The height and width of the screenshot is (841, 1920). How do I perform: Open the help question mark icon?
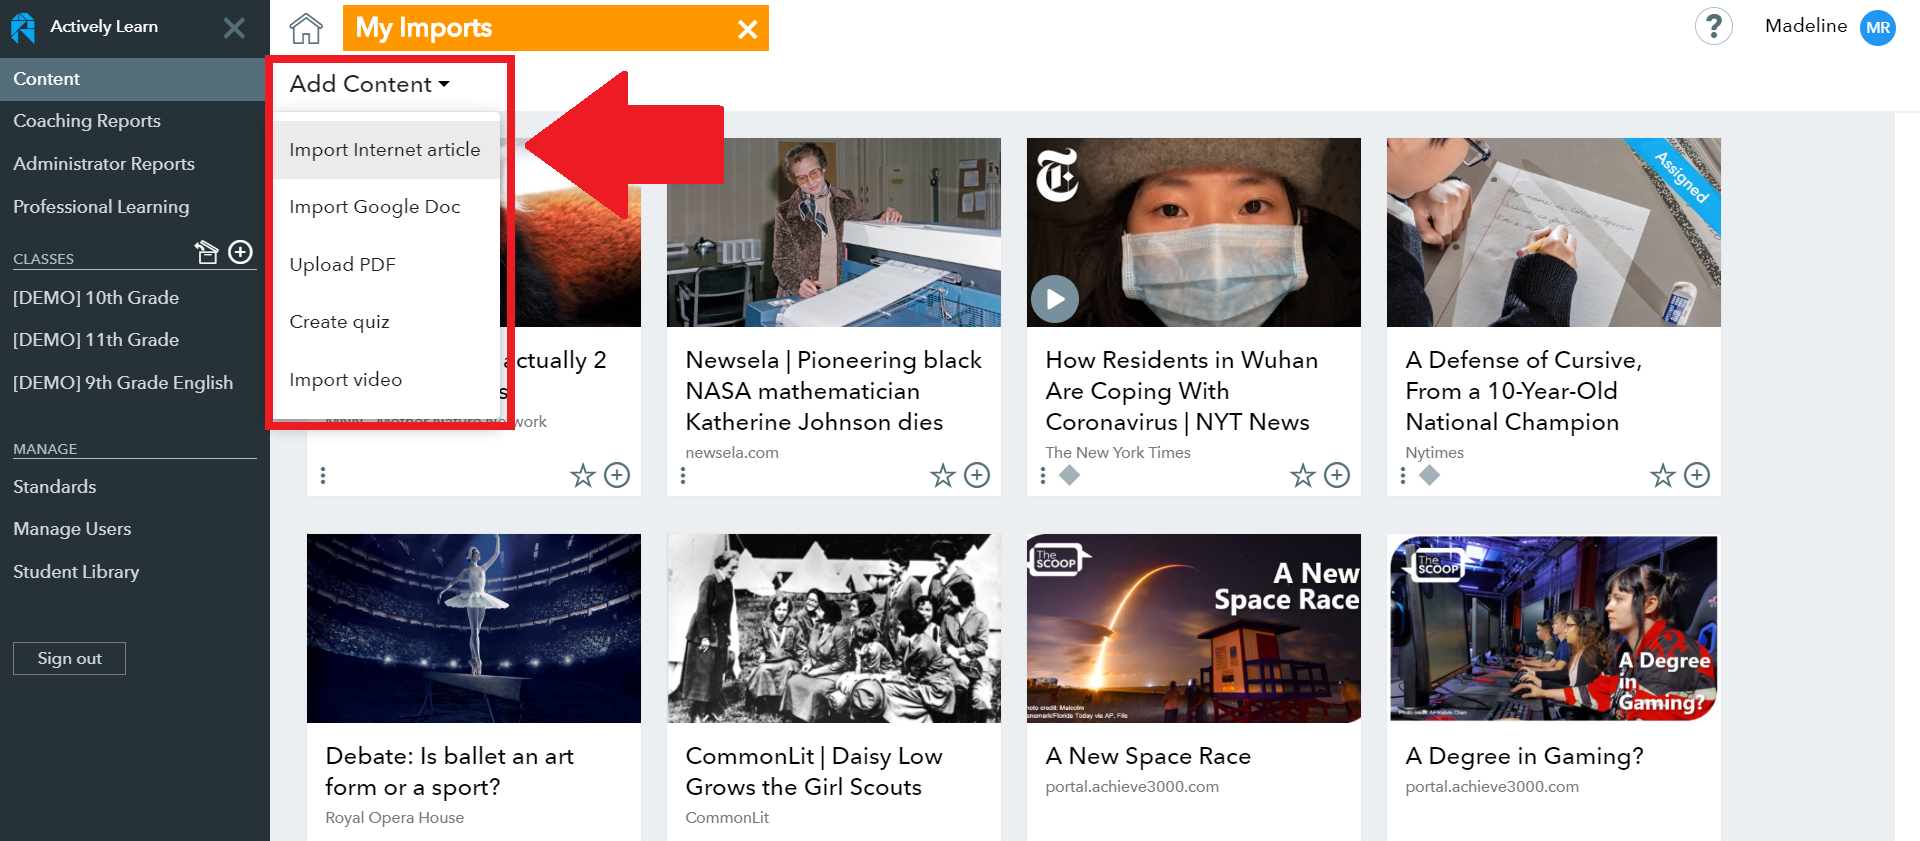(1713, 27)
